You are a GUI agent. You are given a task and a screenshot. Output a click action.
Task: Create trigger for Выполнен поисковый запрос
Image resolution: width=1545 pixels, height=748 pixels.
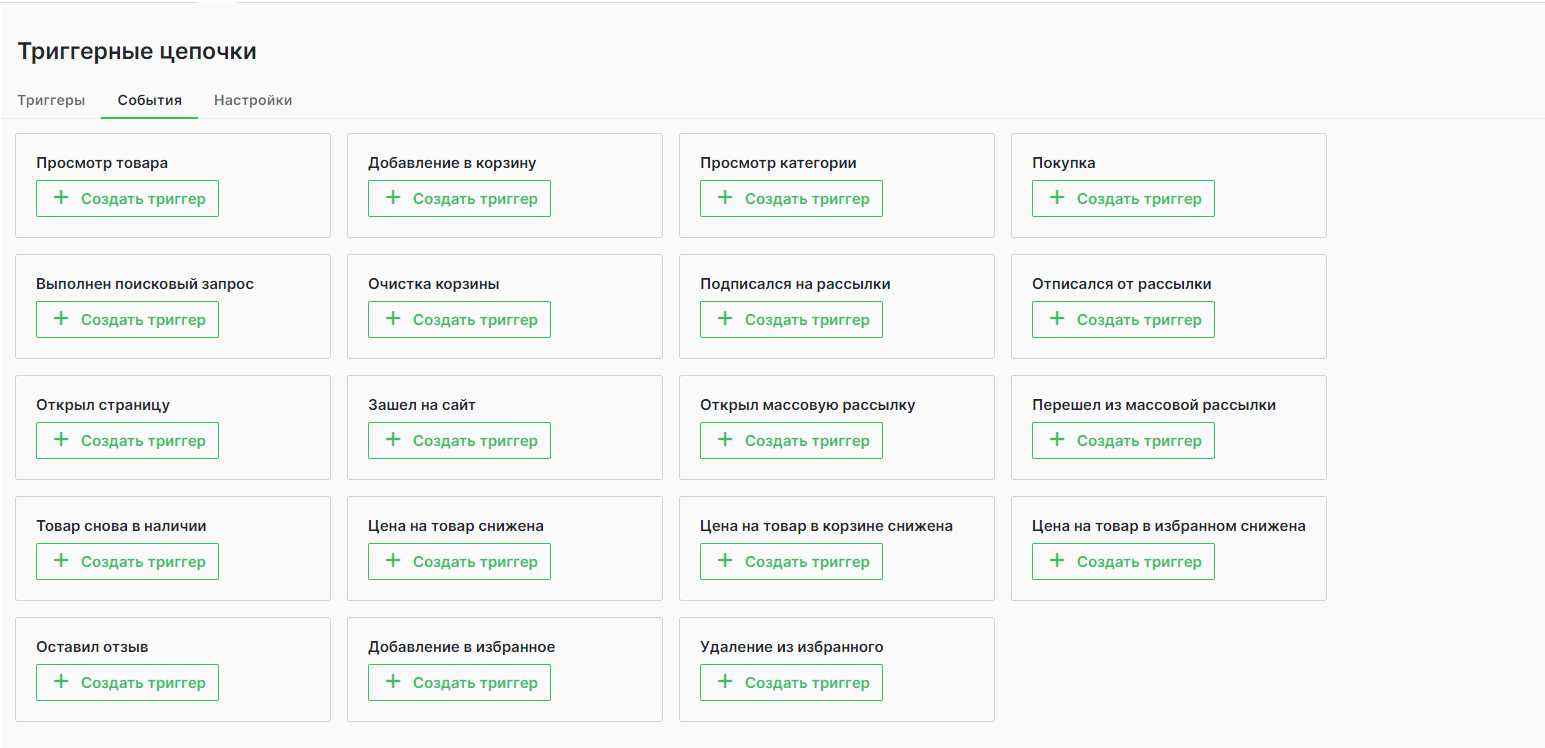pyautogui.click(x=127, y=320)
